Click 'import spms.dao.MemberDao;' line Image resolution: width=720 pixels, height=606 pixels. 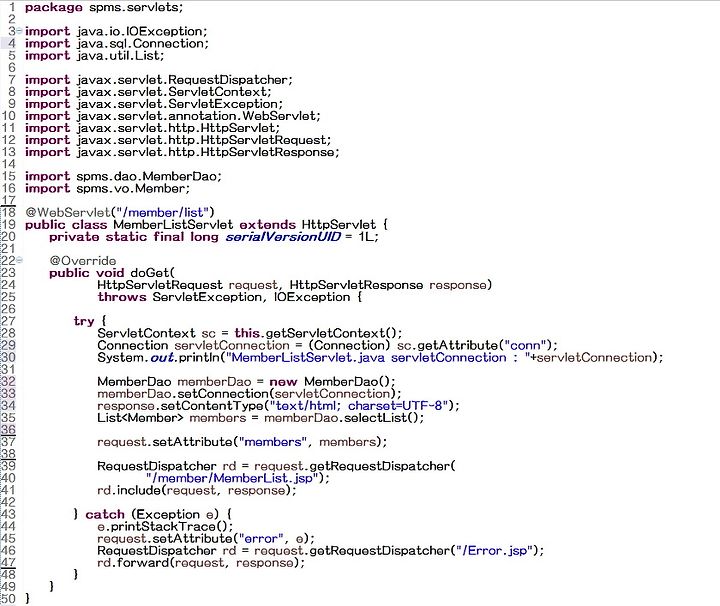(x=123, y=176)
